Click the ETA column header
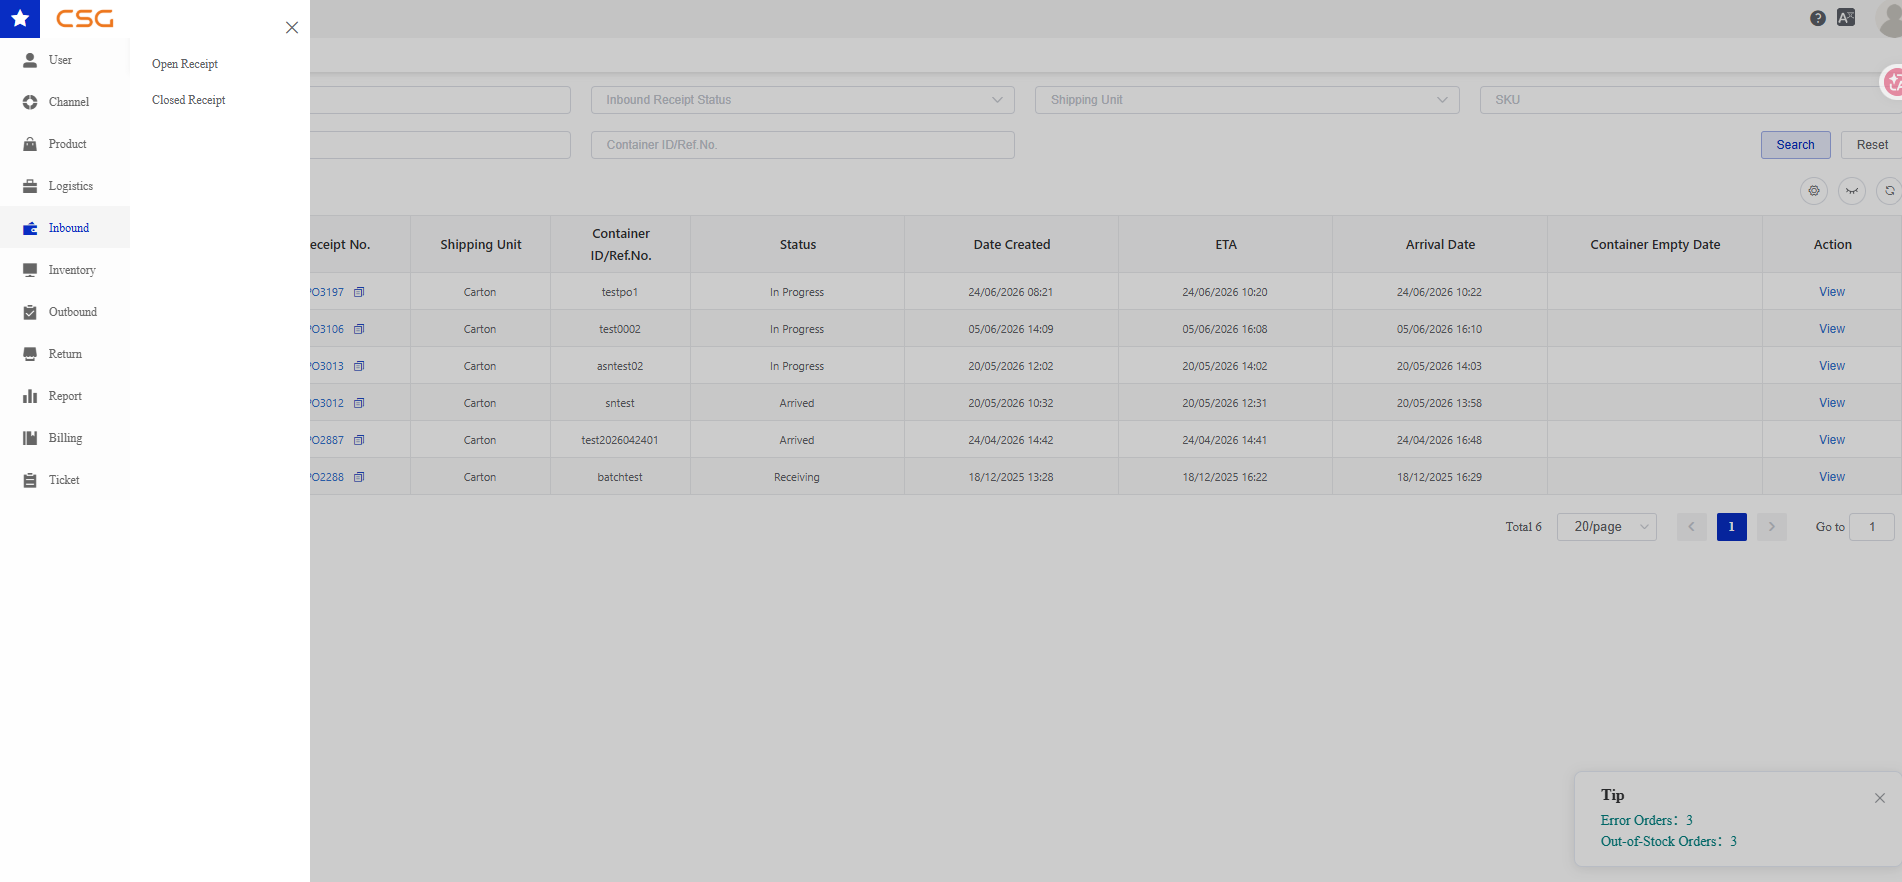Screen dimensions: 1902x882 1226,245
